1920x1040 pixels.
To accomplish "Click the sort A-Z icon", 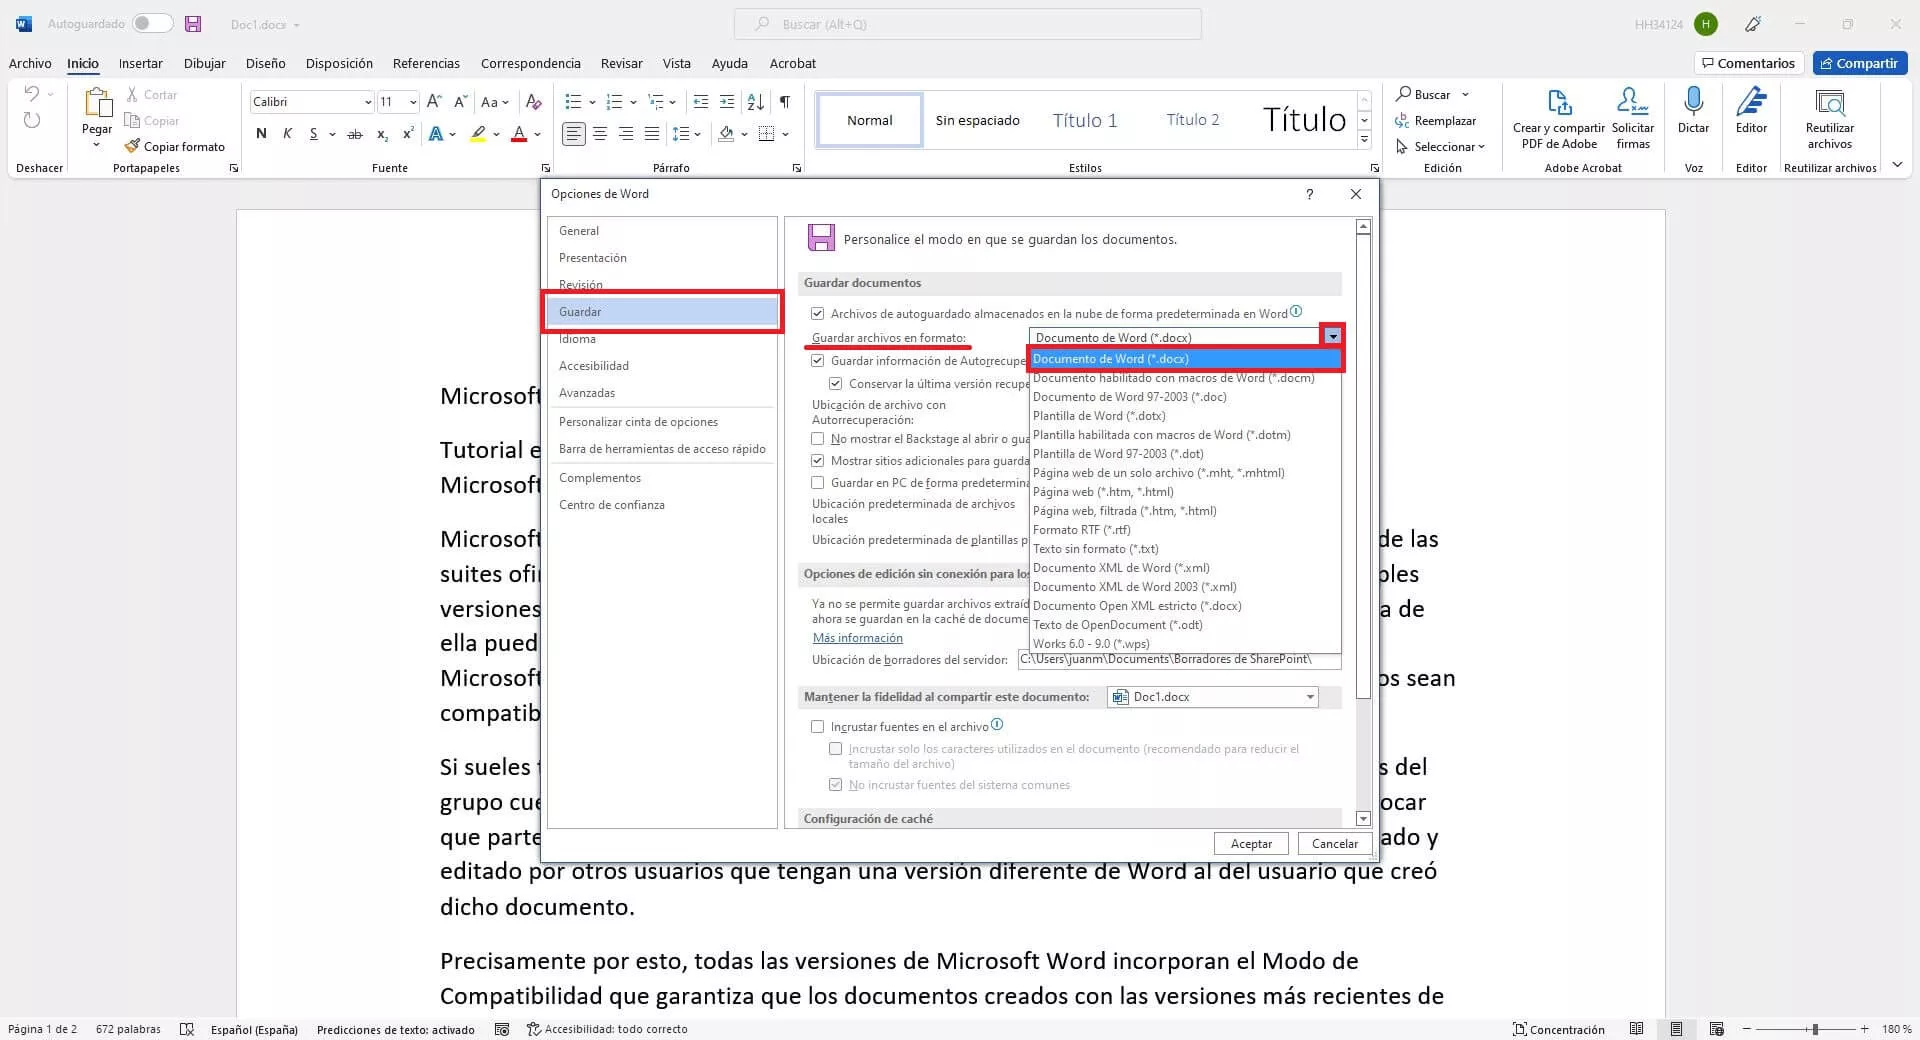I will (x=756, y=101).
